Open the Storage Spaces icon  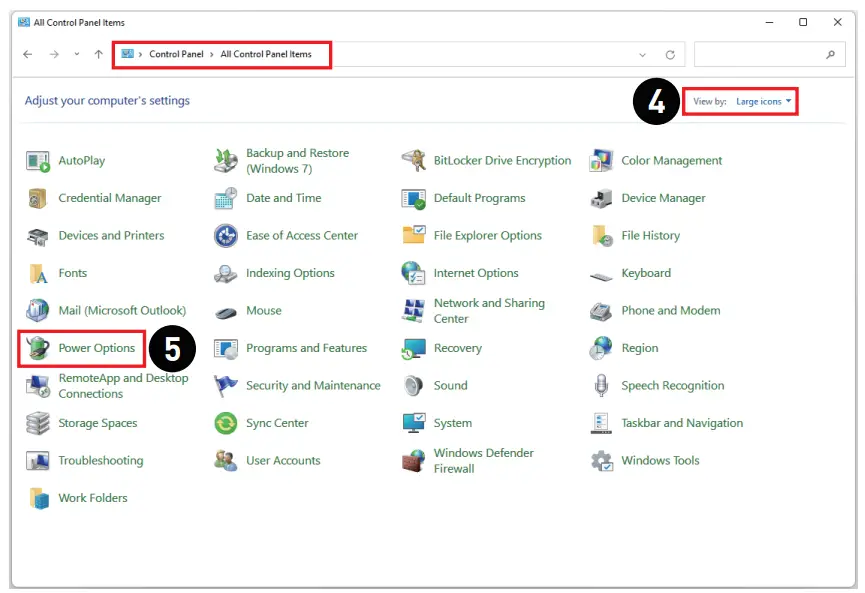[x=38, y=423]
